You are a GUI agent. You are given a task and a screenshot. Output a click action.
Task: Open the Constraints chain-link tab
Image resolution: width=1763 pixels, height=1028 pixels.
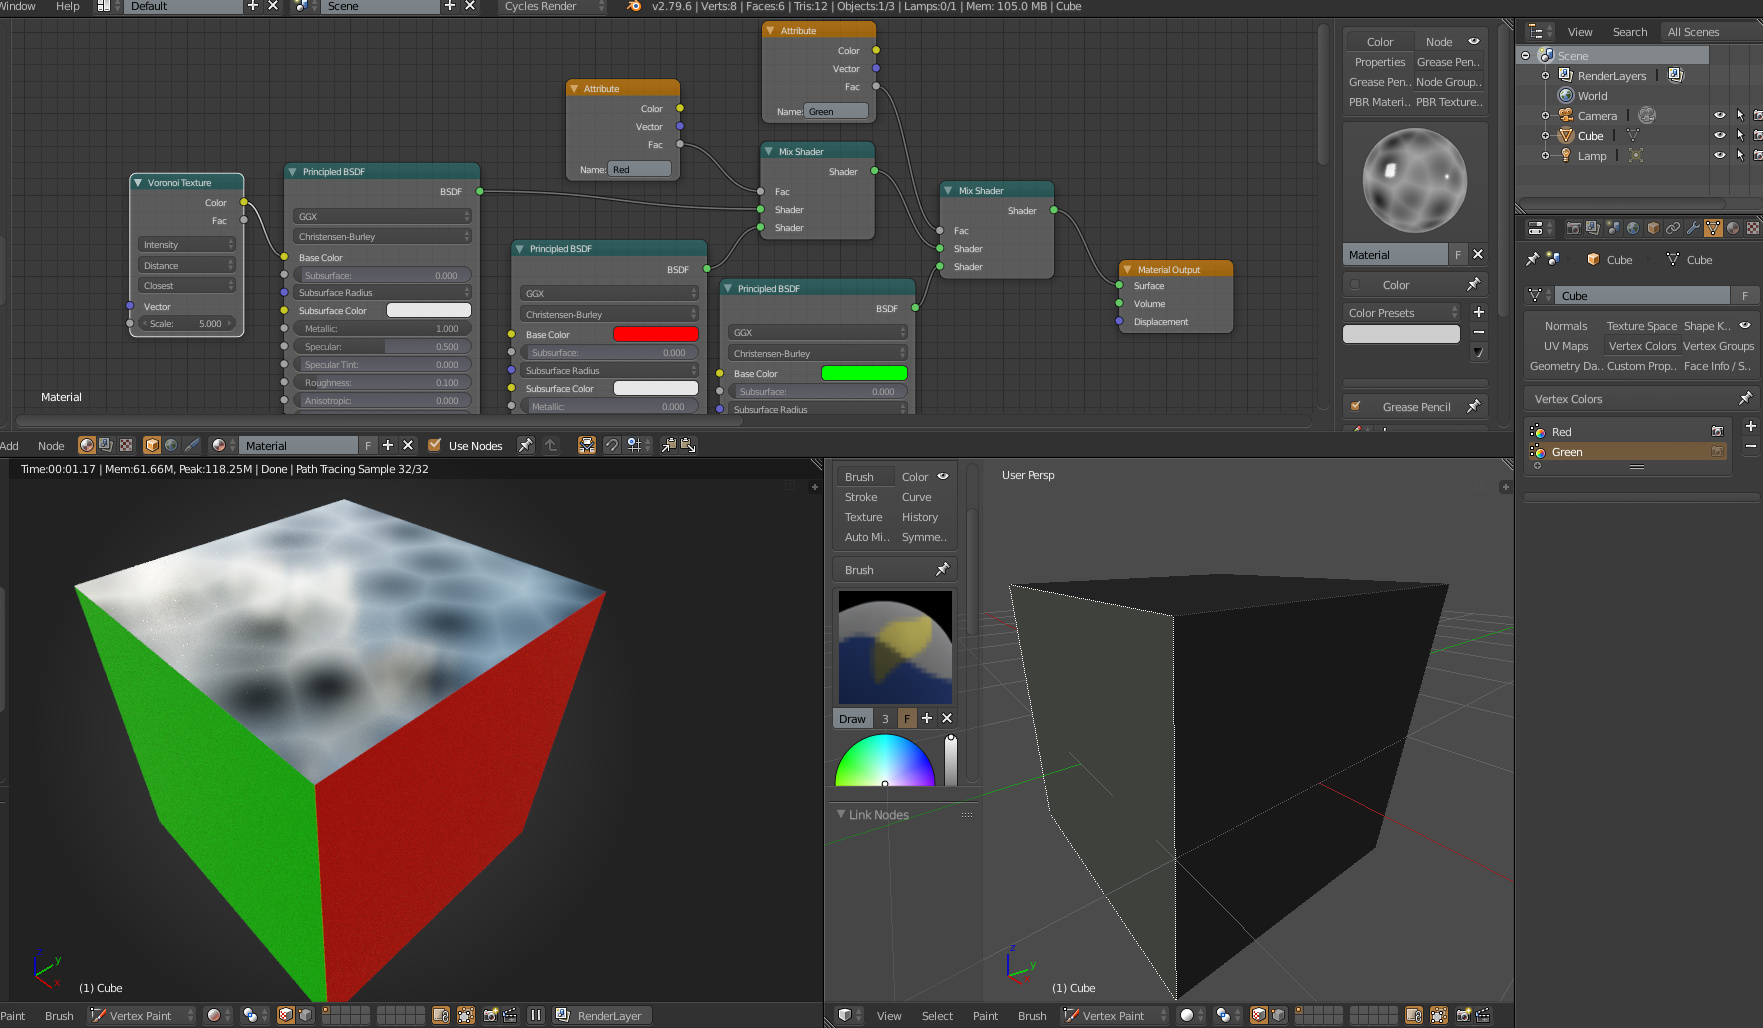pos(1673,228)
